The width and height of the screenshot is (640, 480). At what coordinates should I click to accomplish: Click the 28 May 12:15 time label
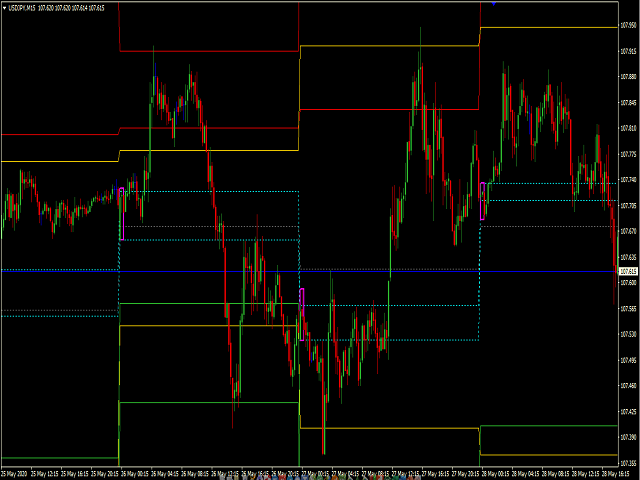point(586,474)
